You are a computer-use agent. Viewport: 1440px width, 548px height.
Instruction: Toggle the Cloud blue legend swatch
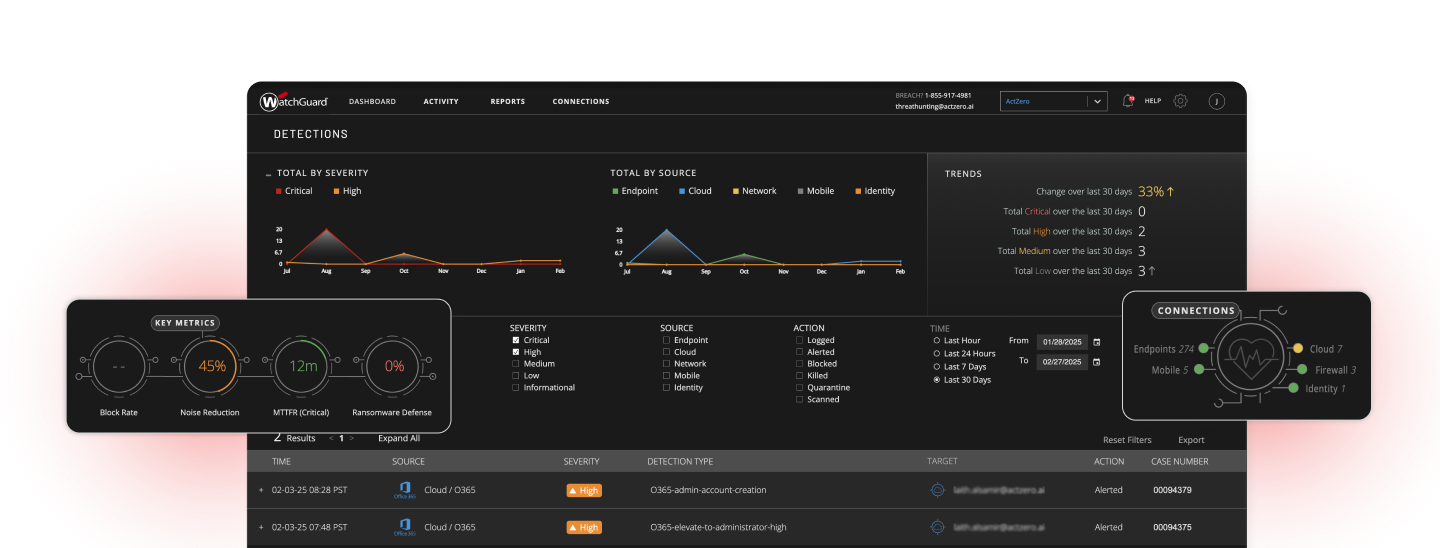(x=682, y=191)
